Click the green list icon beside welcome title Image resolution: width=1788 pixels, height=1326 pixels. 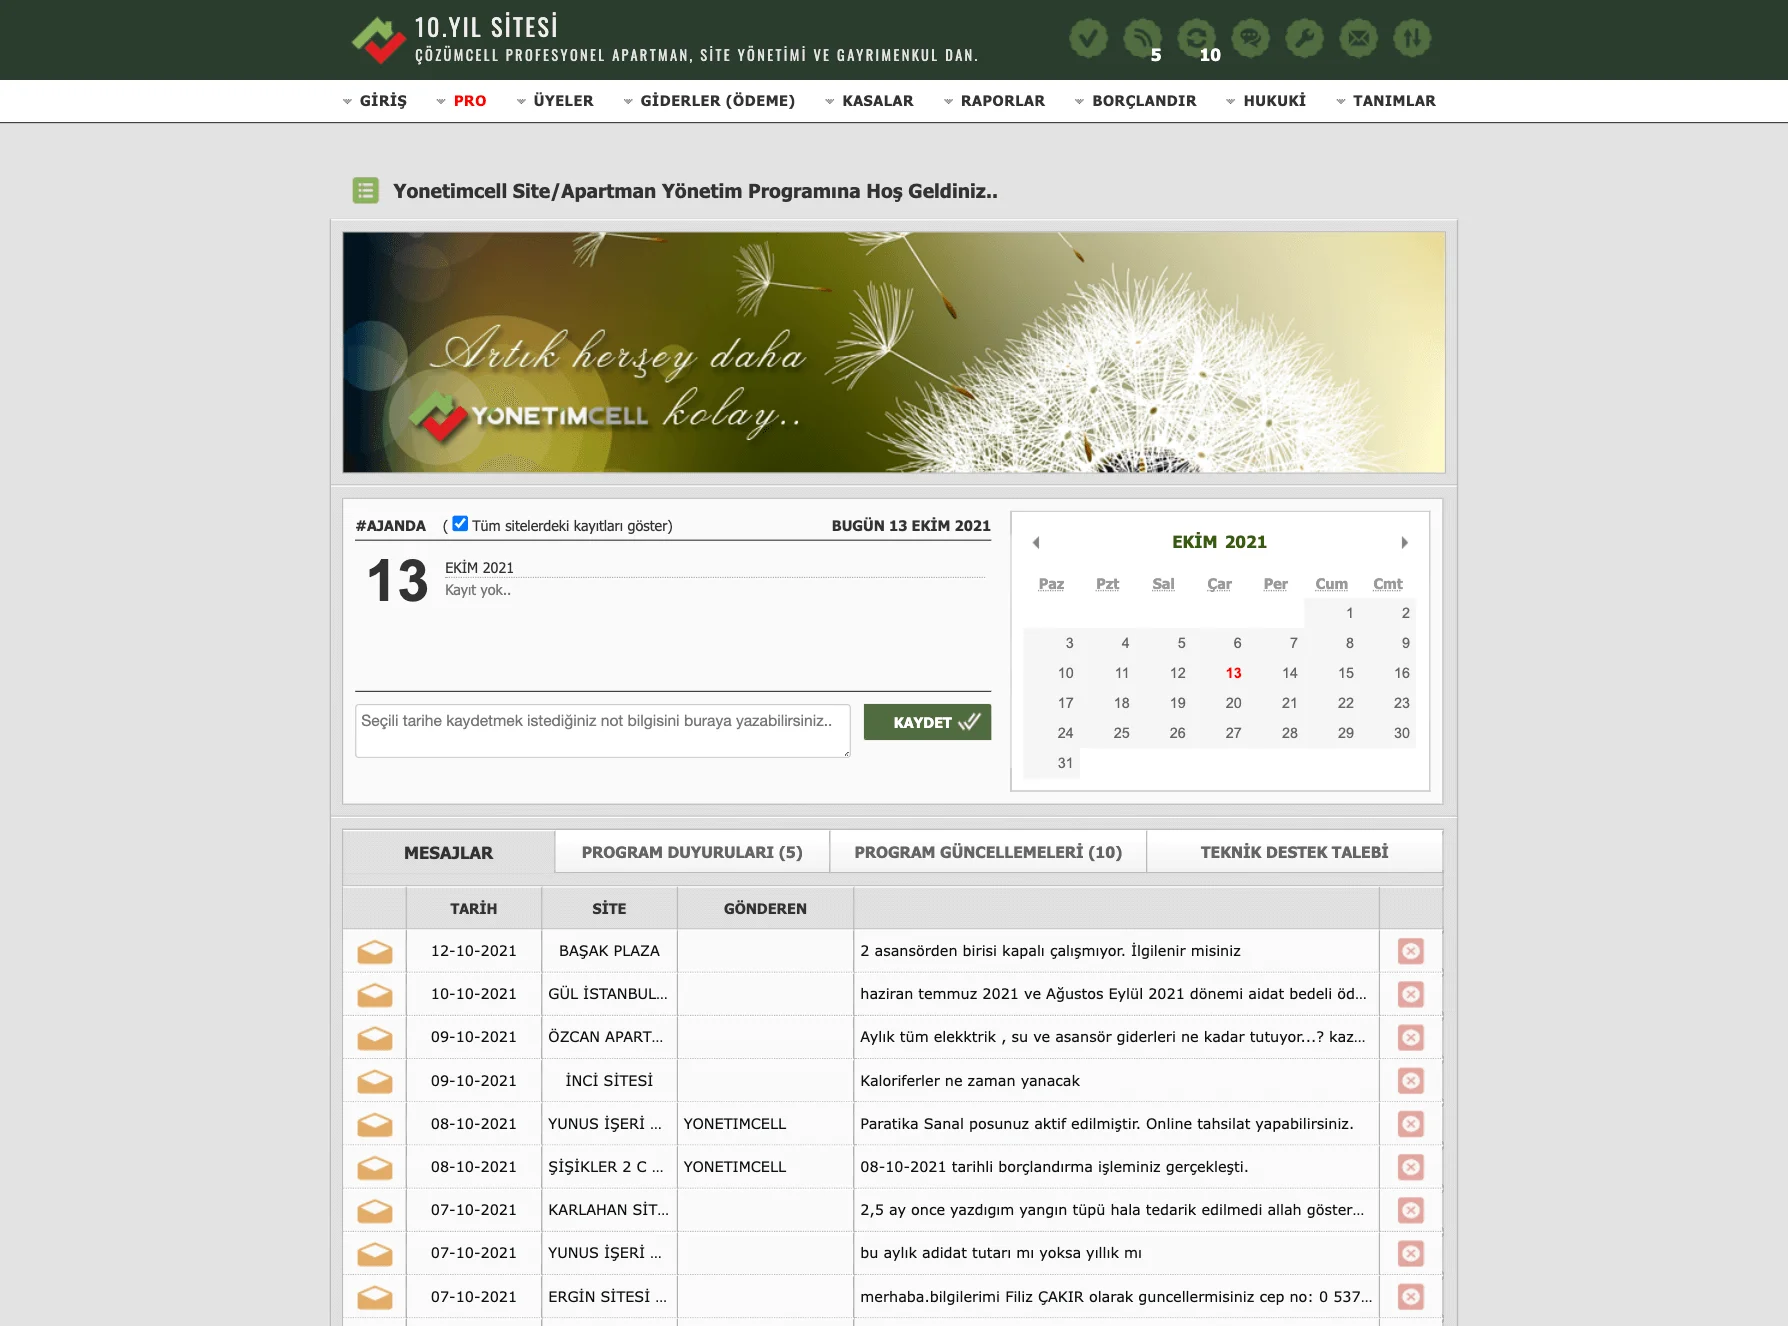366,190
